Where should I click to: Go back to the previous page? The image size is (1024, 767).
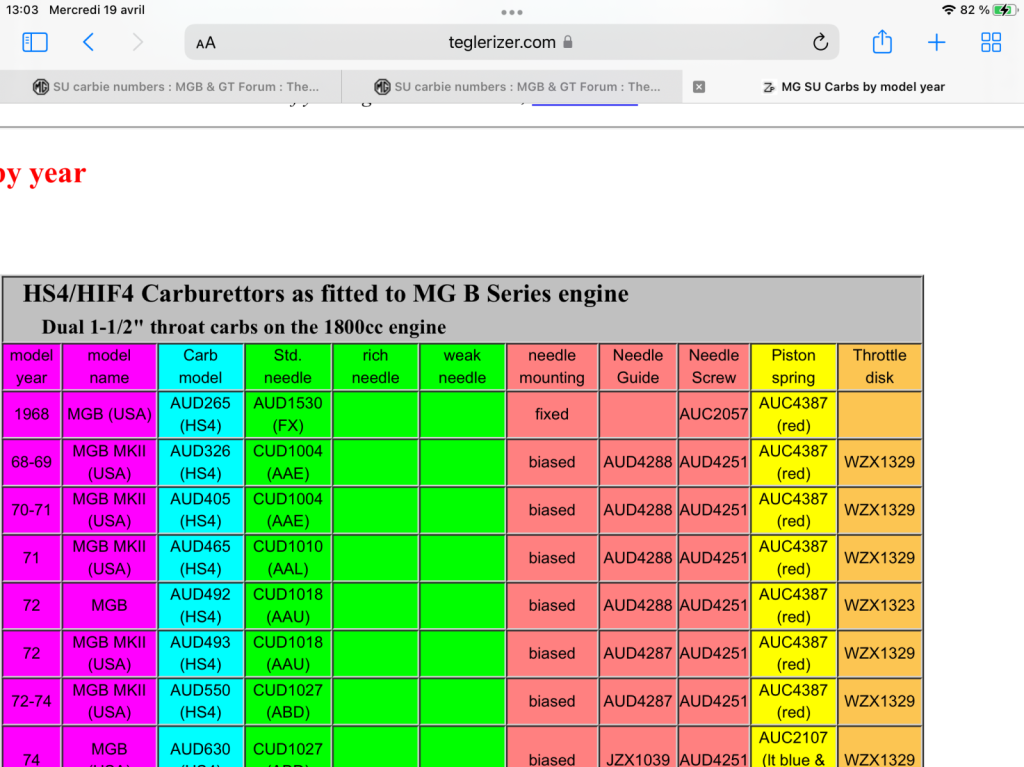point(88,42)
